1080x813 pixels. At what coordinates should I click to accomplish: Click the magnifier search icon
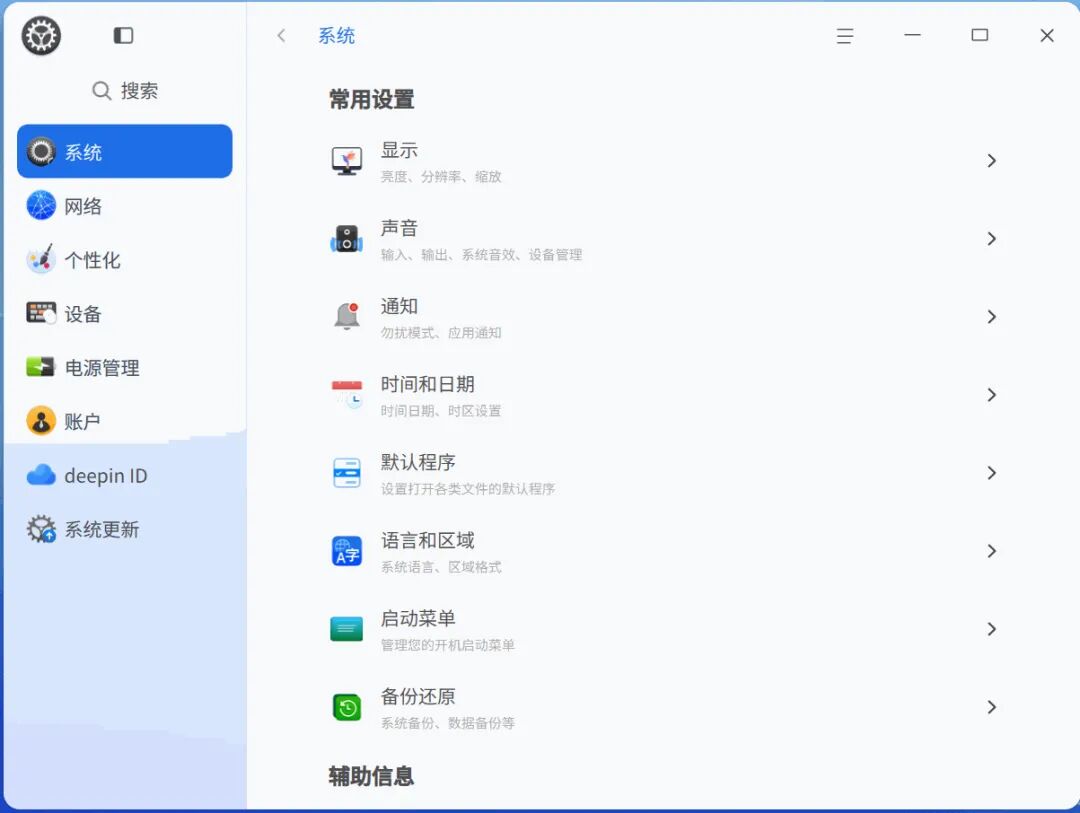click(x=101, y=91)
